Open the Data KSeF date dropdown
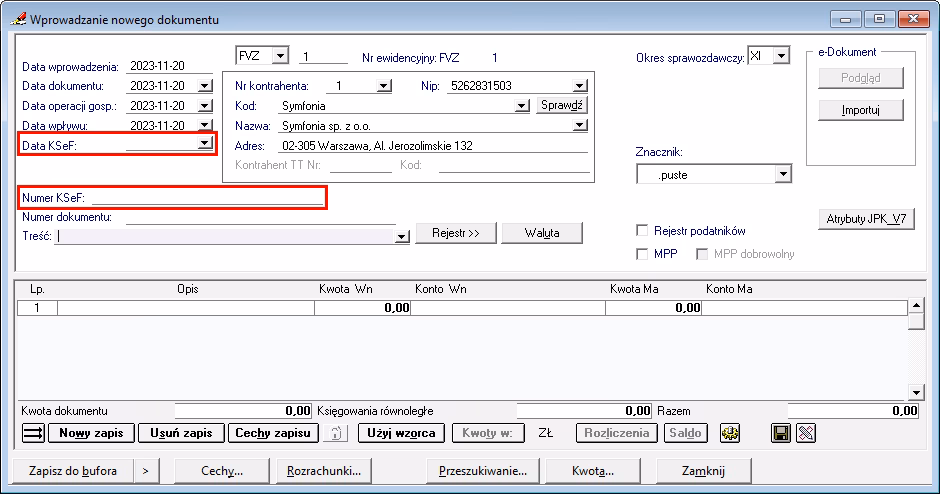Image resolution: width=940 pixels, height=494 pixels. click(204, 143)
